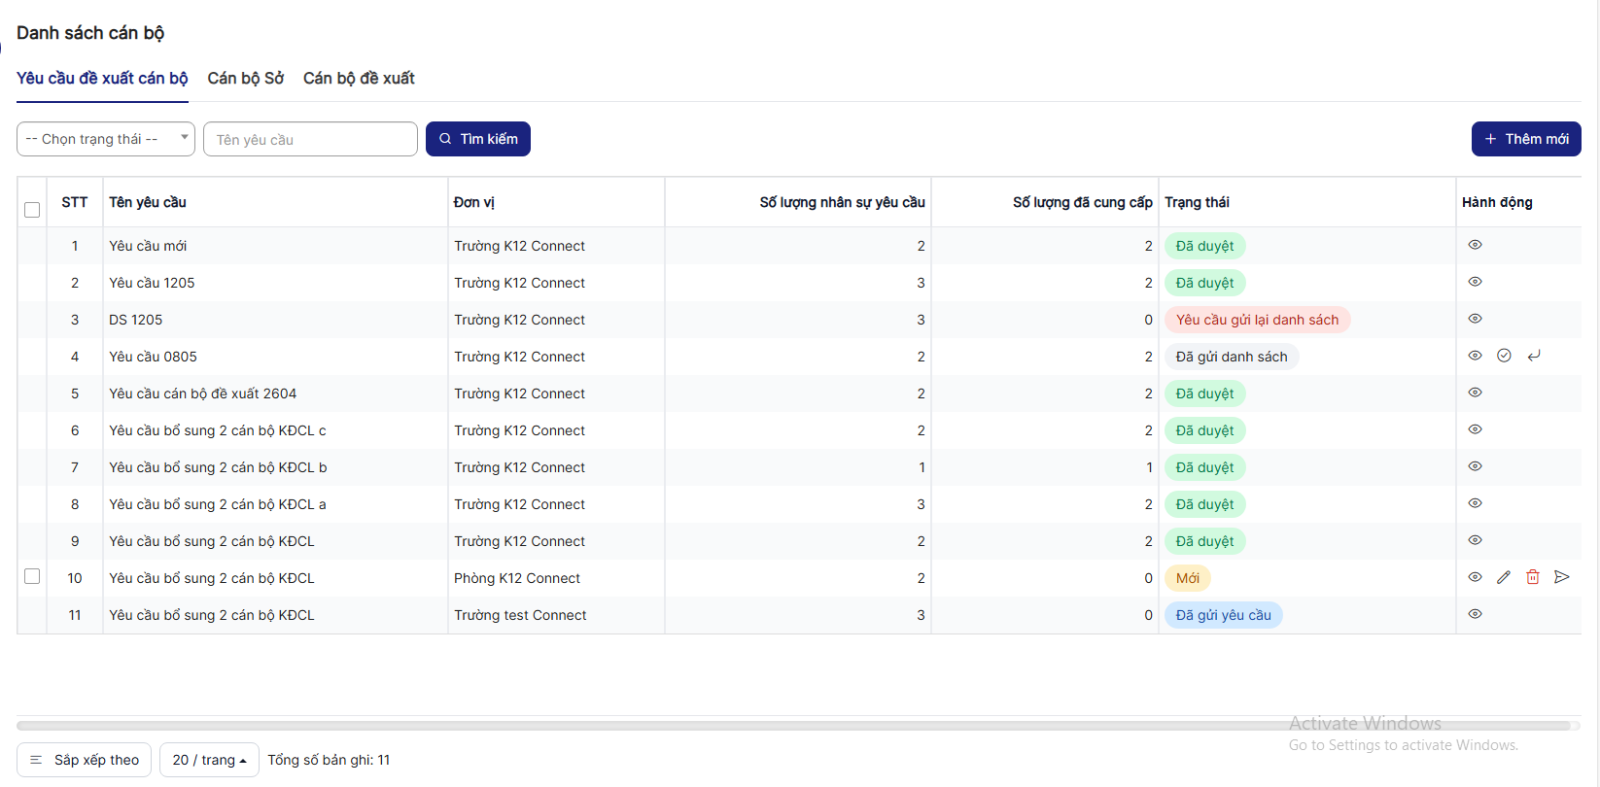This screenshot has height=787, width=1600.
Task: Open eye view icon for DS 1205
Action: 1474,319
